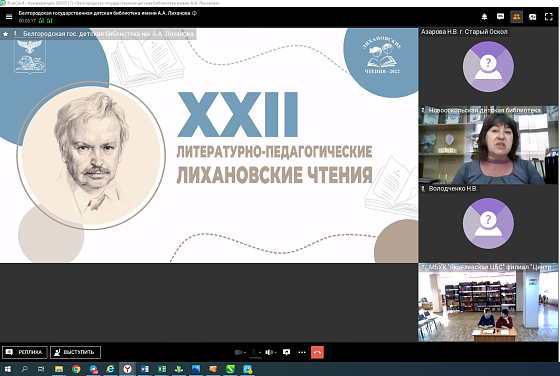The image size is (560, 376).
Task: Open the video layout icon
Action: (x=532, y=16)
